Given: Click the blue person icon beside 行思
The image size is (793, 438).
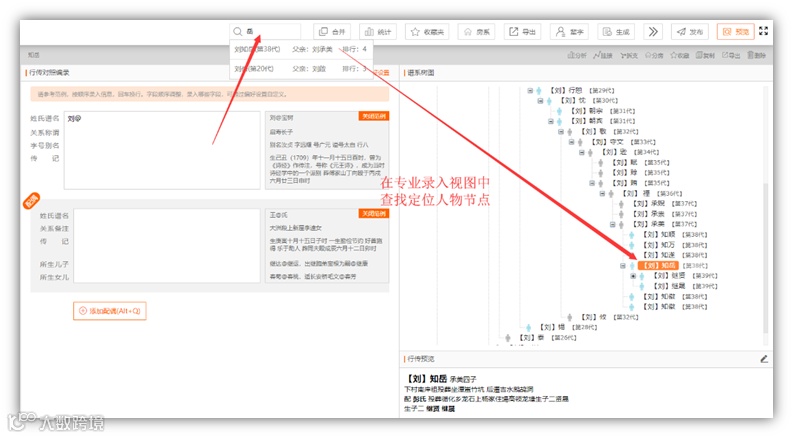Looking at the screenshot, I should click(x=539, y=91).
